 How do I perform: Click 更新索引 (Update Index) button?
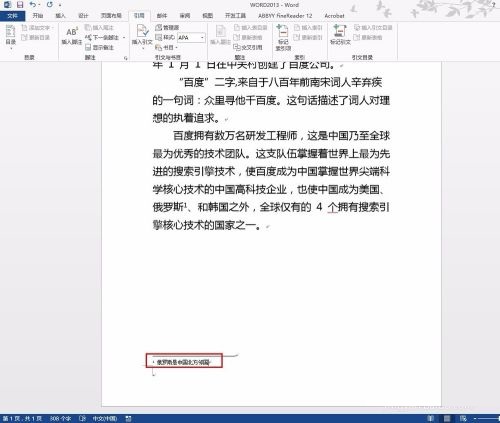308,37
